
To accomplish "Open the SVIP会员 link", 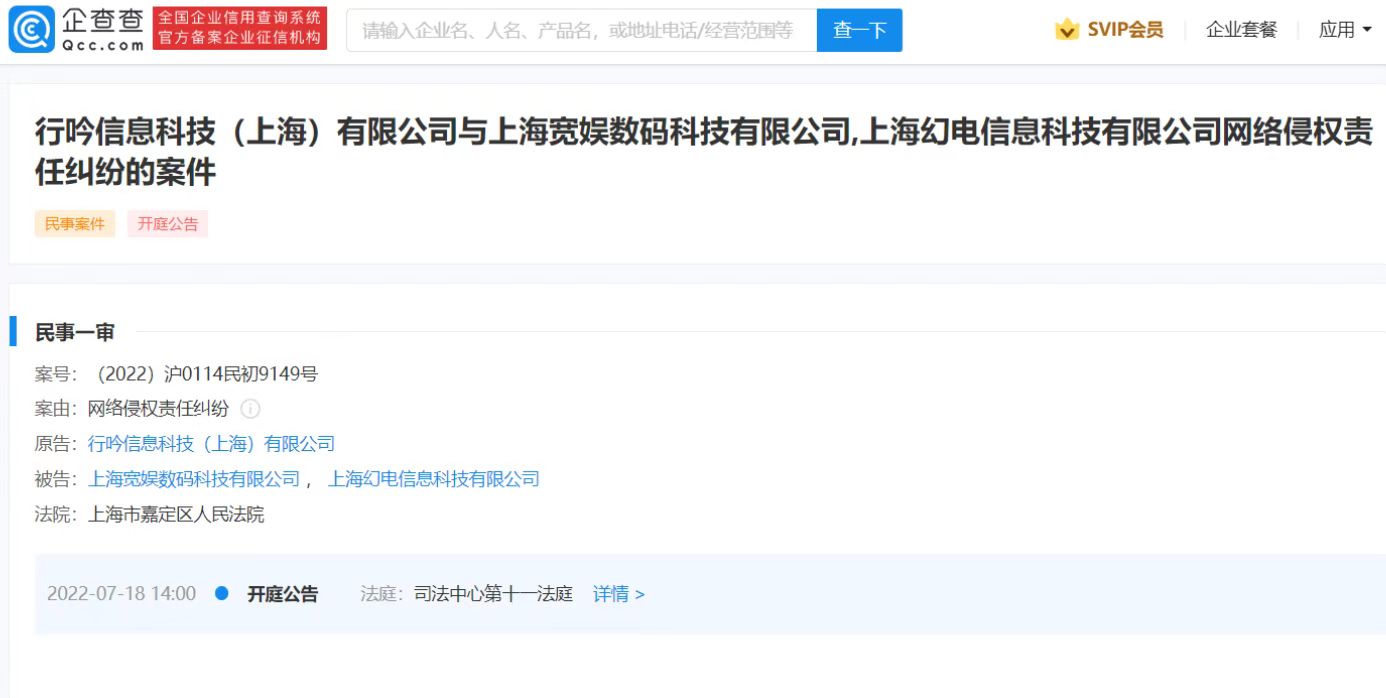I will [x=1125, y=30].
